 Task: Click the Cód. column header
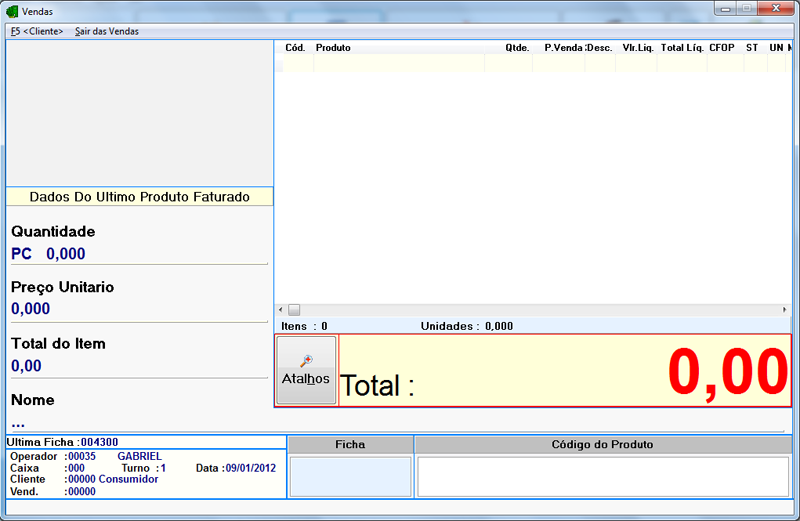coord(295,47)
